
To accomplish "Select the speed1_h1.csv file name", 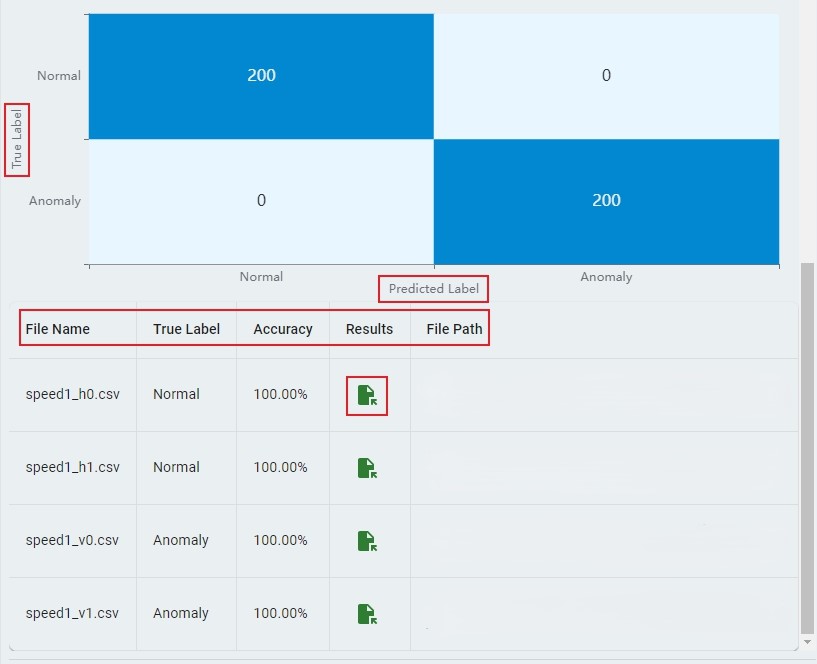I will pos(72,468).
